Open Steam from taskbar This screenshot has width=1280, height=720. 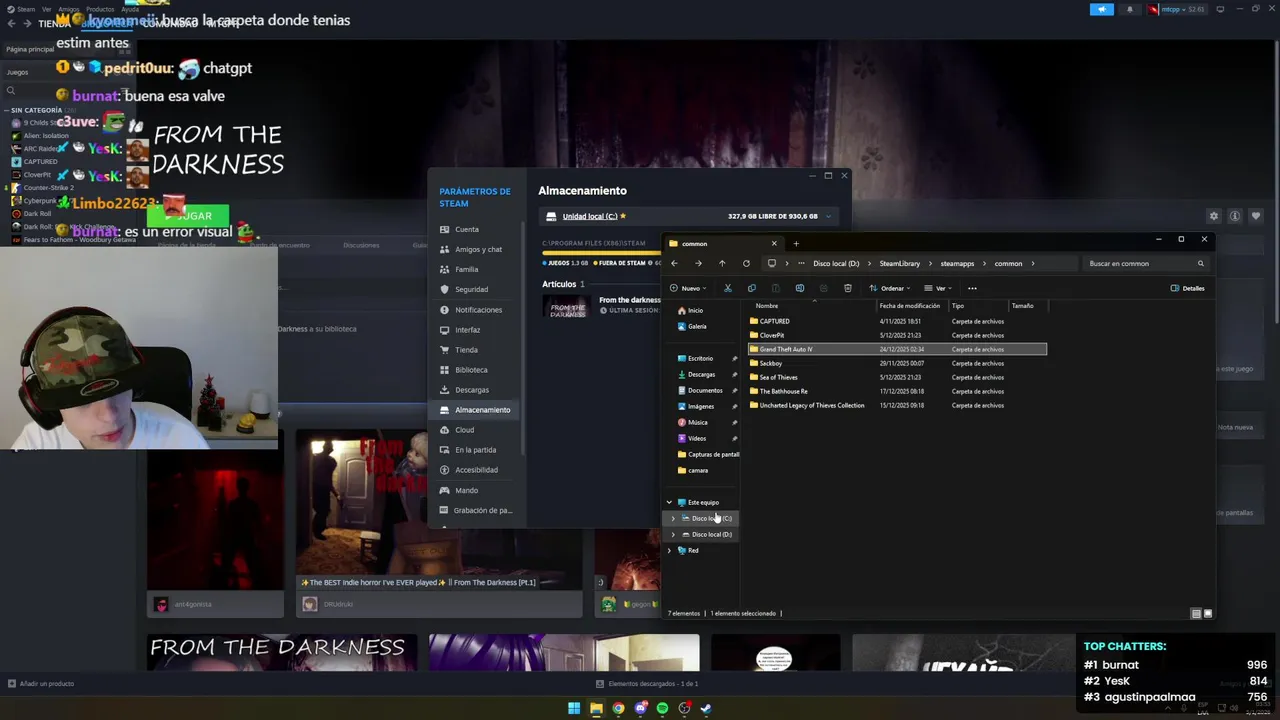point(706,708)
